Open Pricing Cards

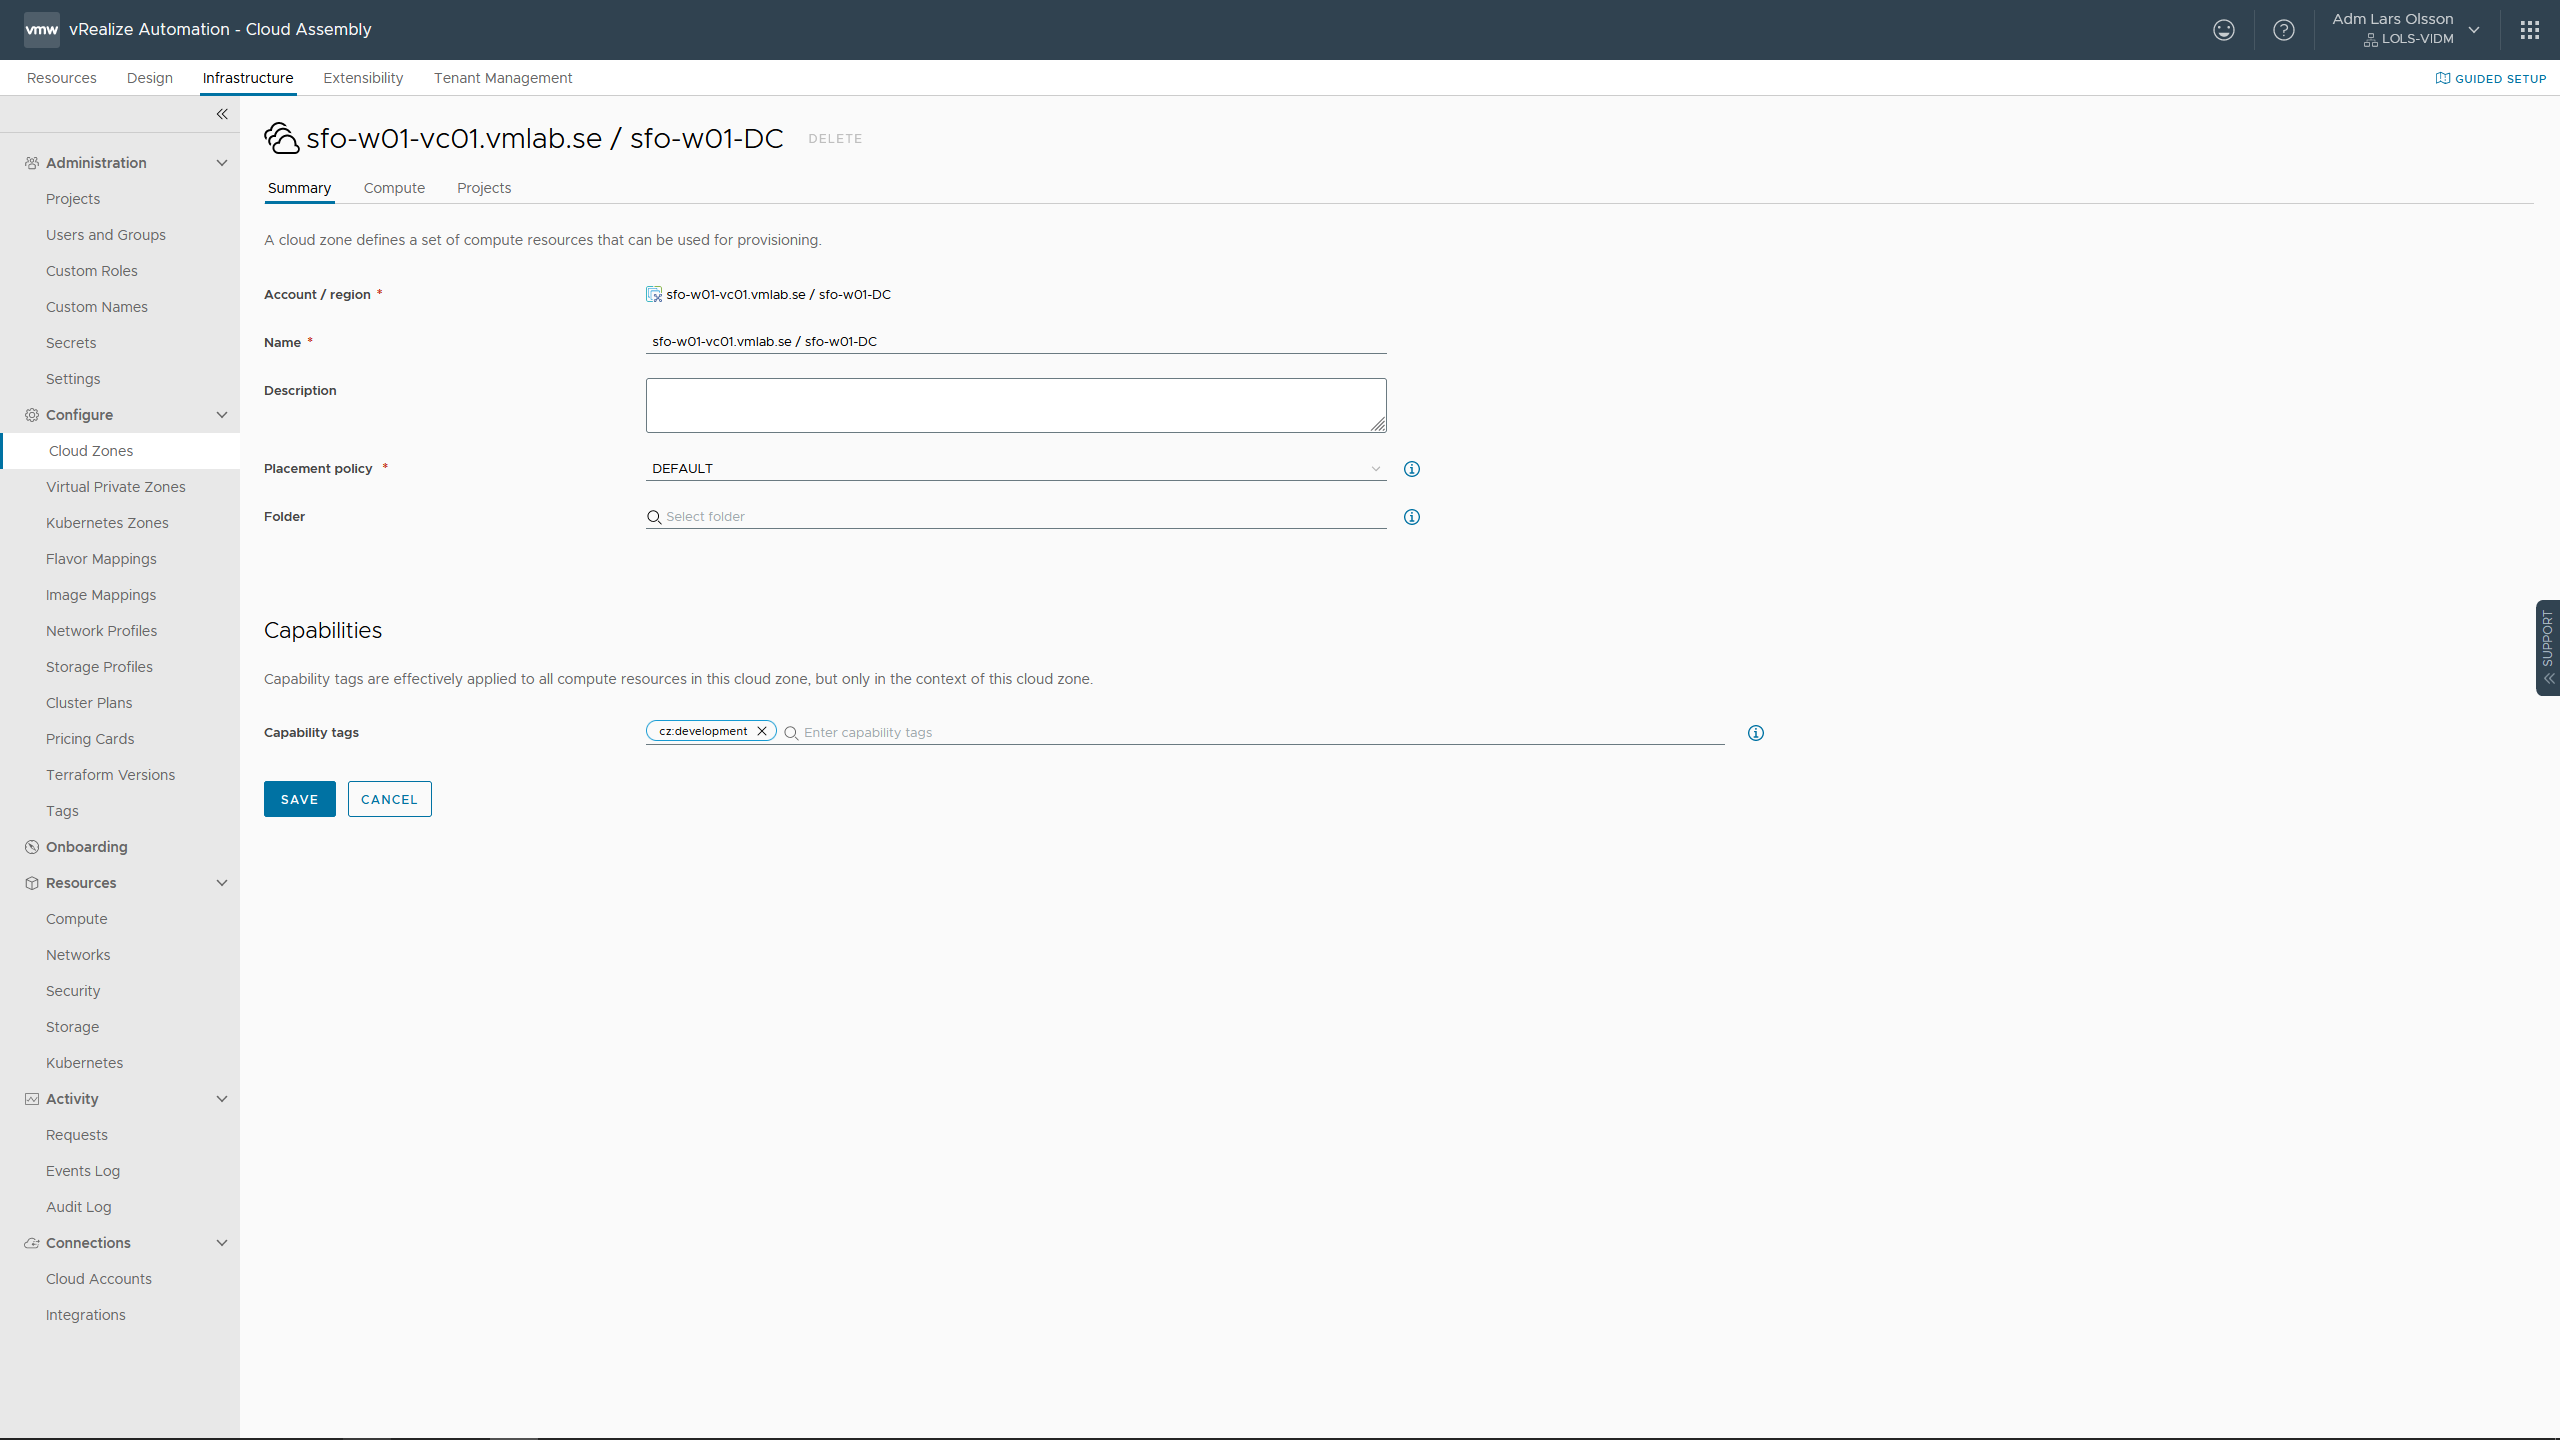click(x=90, y=739)
